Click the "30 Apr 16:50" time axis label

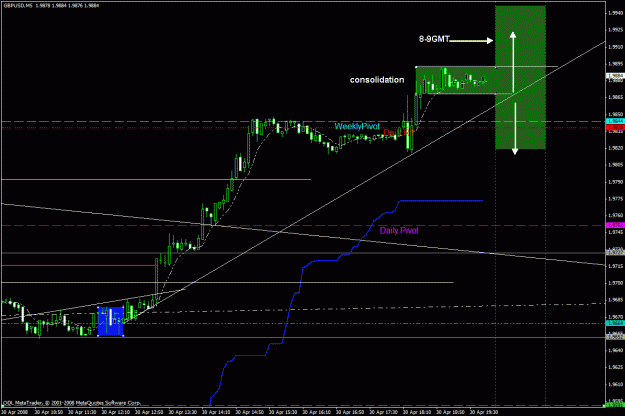pyautogui.click(x=350, y=412)
